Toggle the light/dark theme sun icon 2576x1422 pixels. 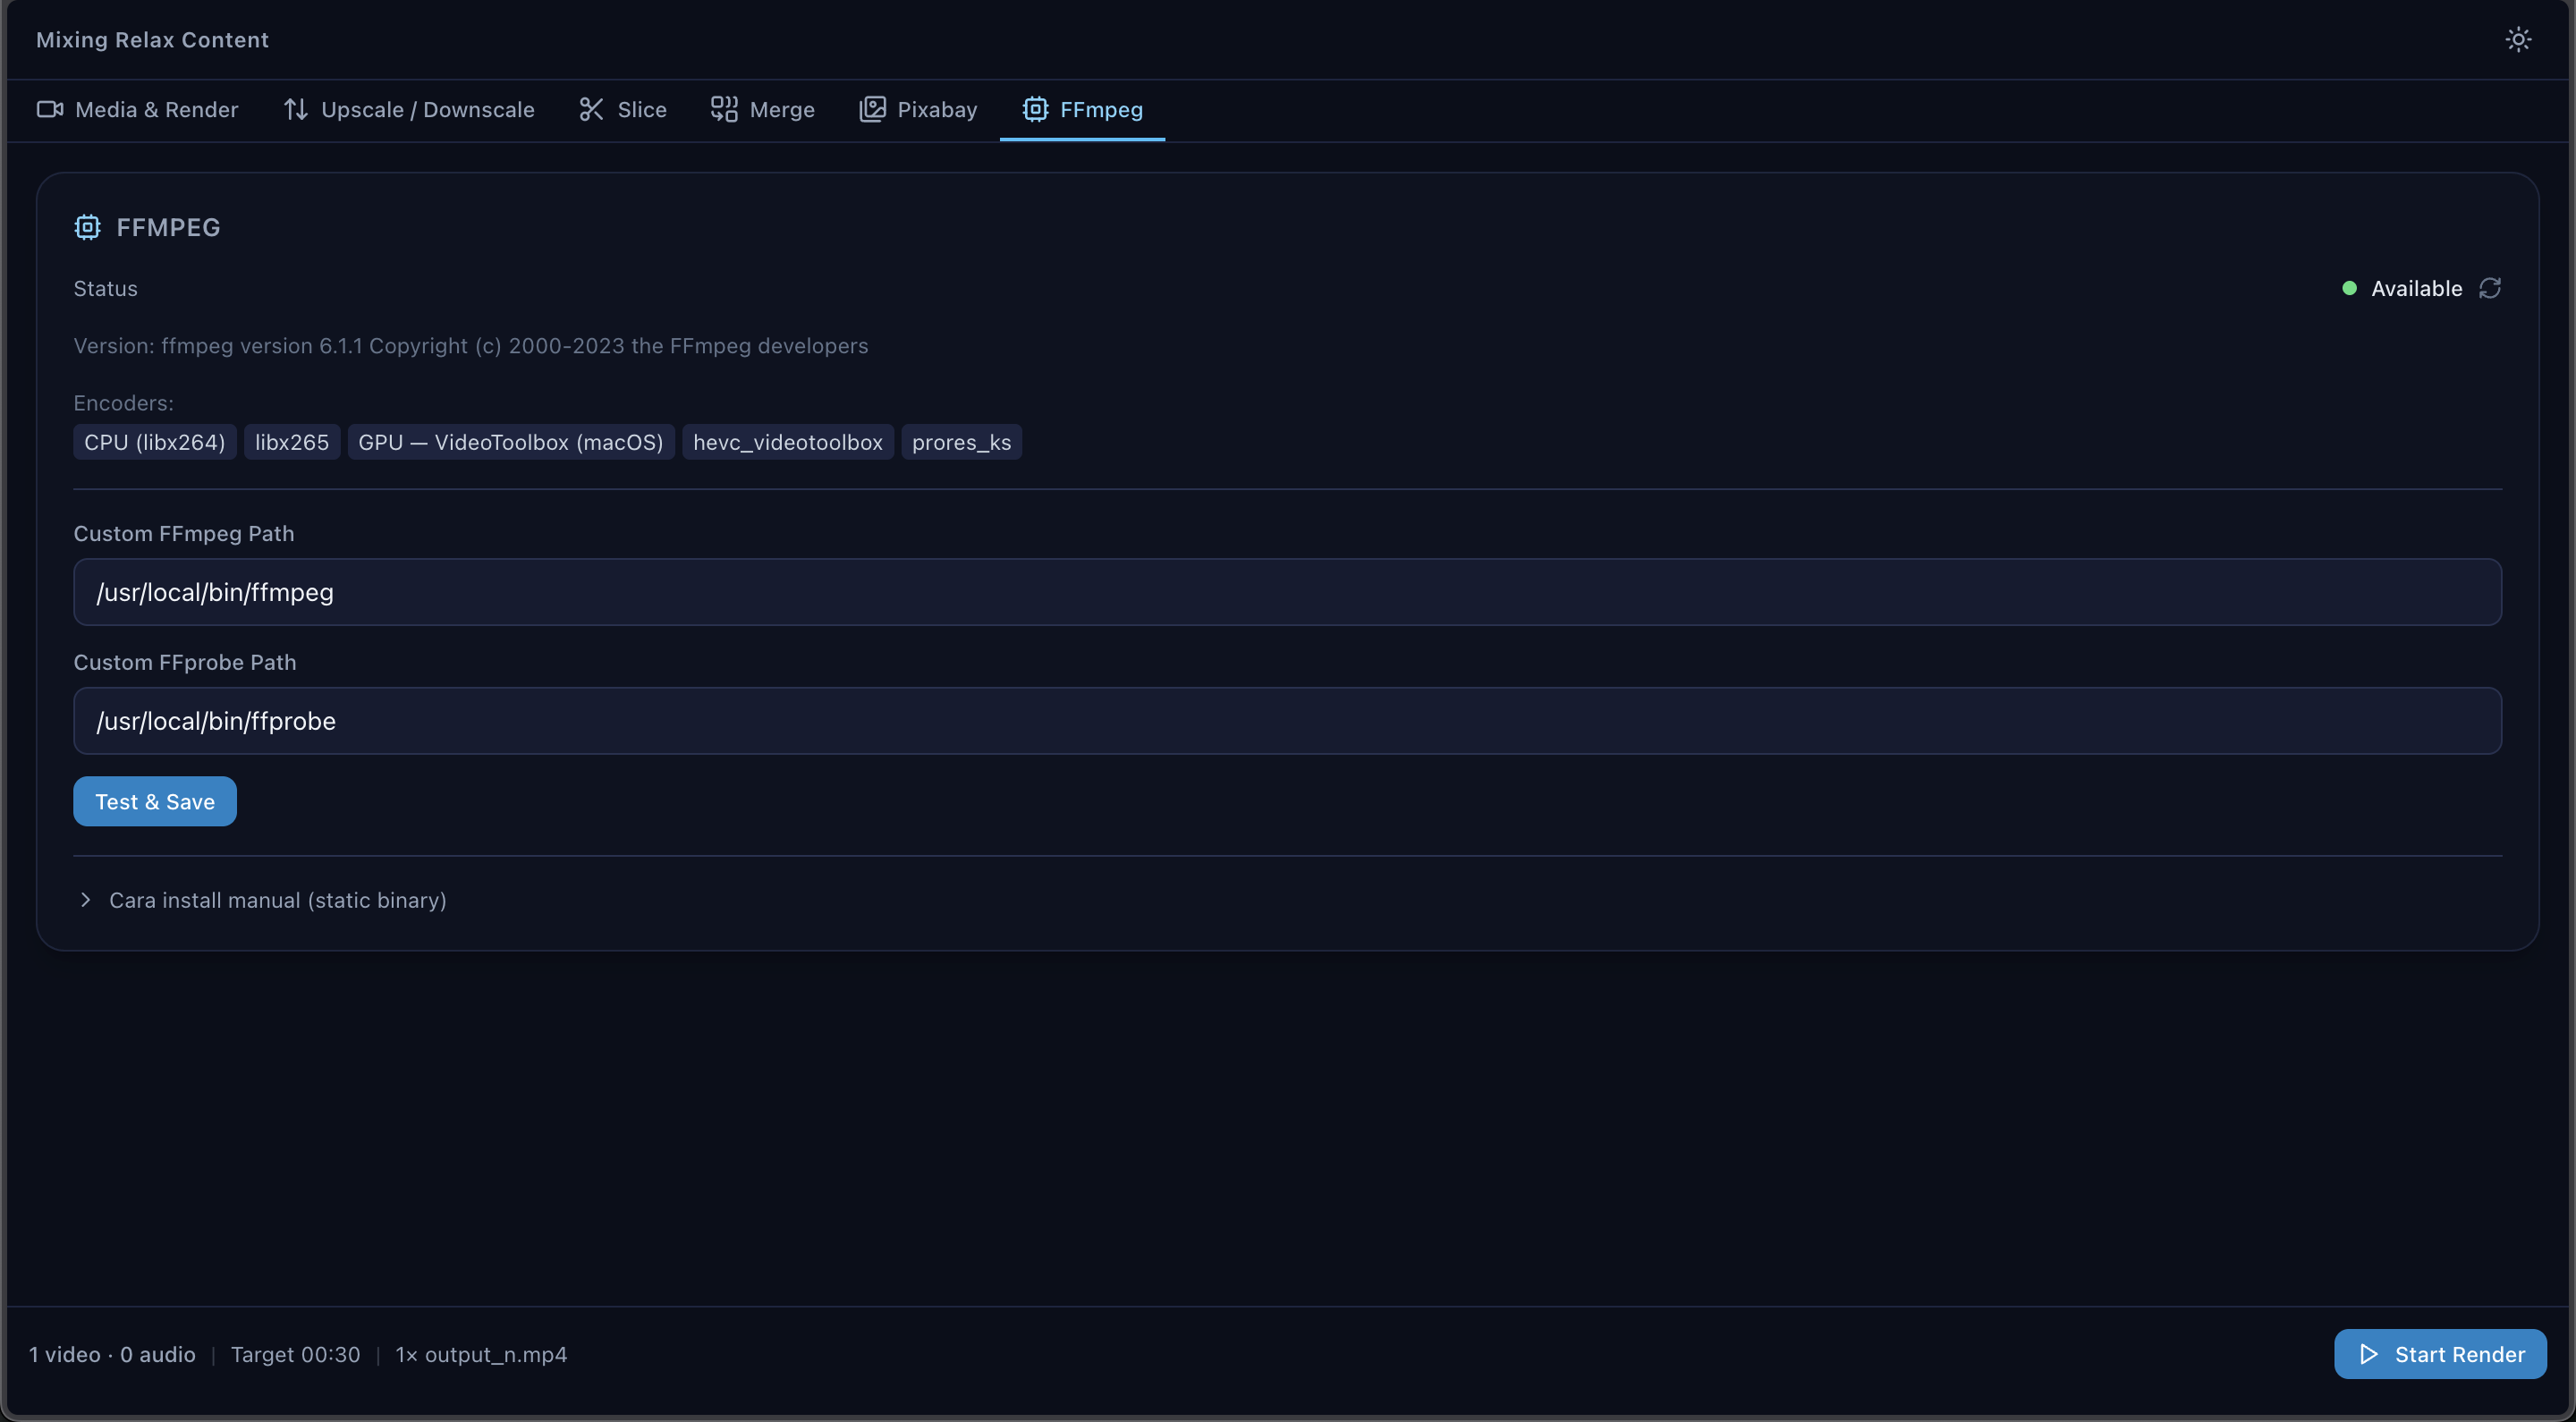point(2518,39)
